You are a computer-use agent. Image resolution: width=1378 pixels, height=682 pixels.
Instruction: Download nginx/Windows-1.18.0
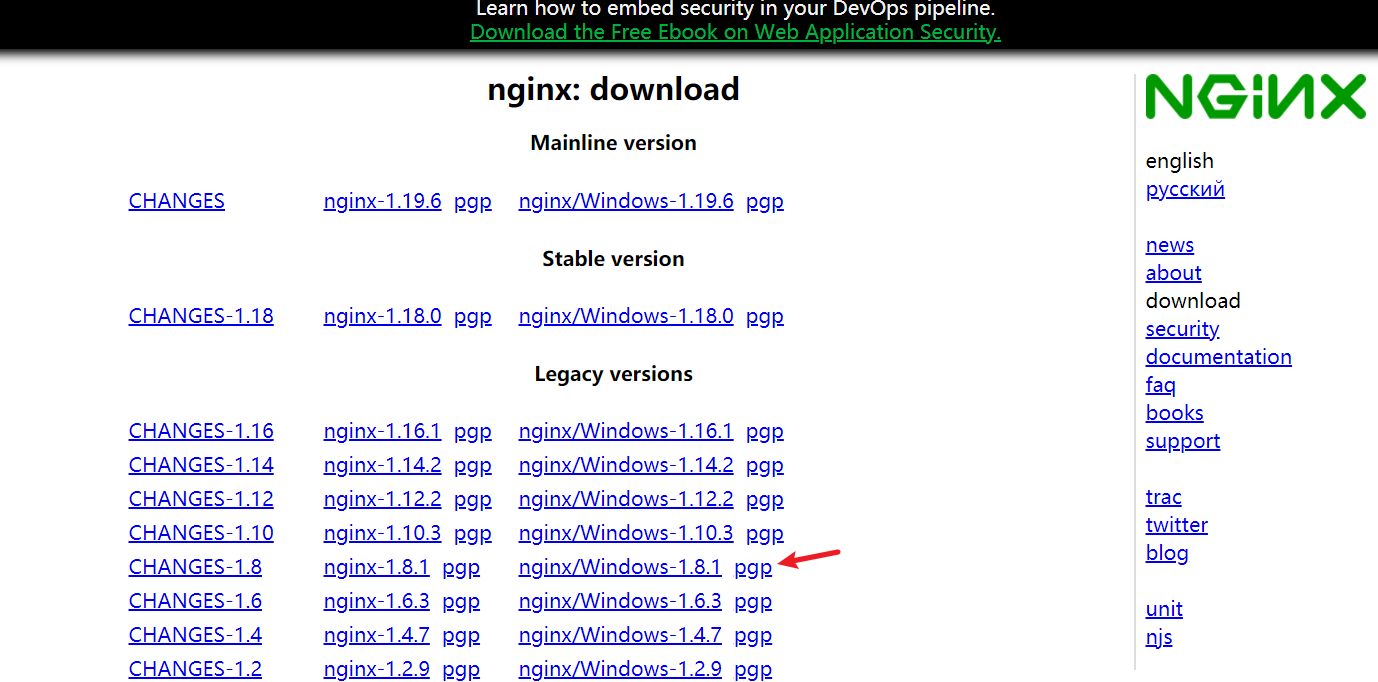click(626, 316)
